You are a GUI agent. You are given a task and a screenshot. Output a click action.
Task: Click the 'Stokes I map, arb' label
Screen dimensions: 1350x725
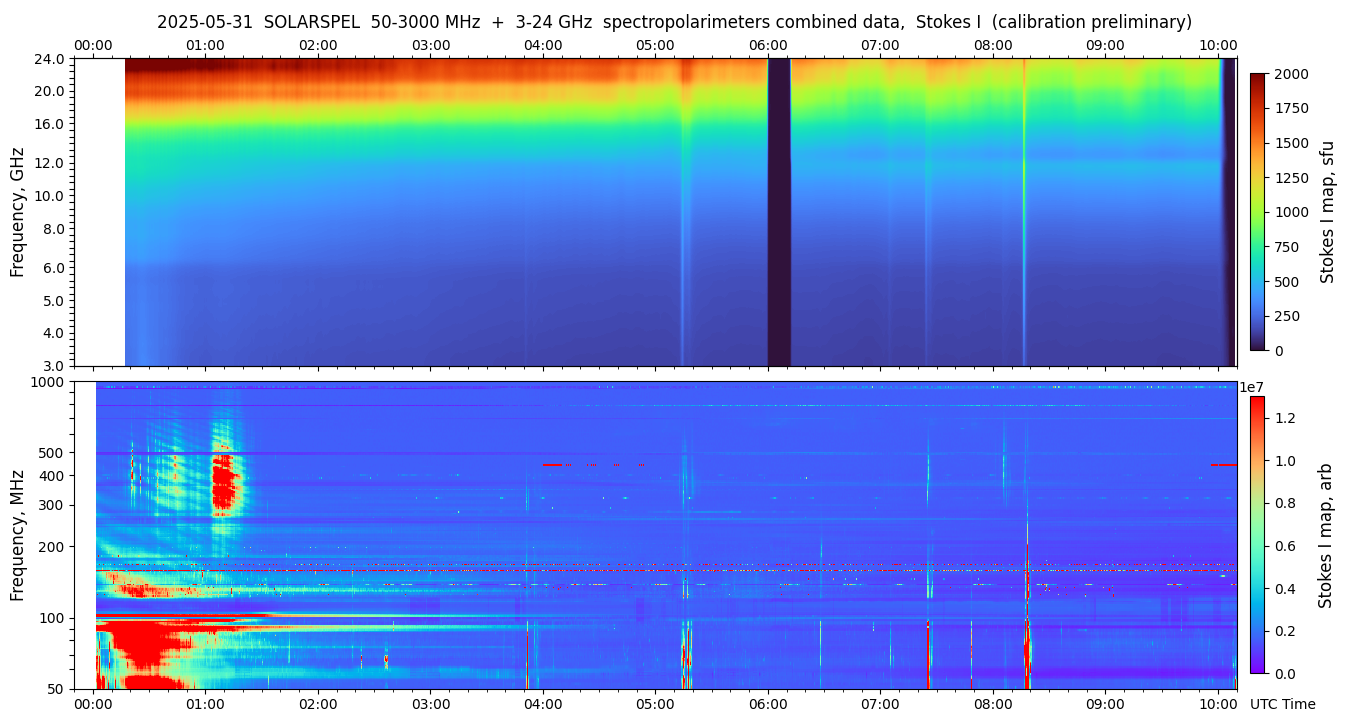point(1325,534)
